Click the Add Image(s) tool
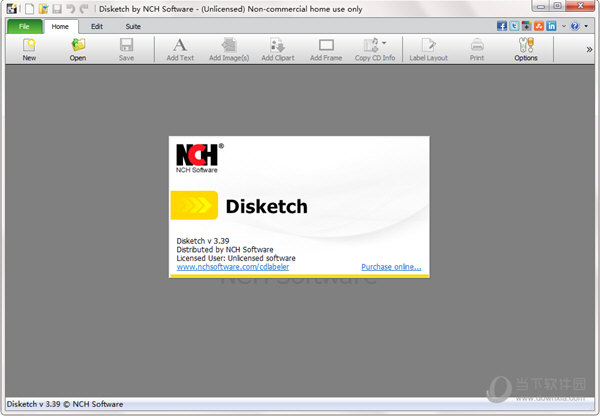The height and width of the screenshot is (416, 600). coord(229,48)
